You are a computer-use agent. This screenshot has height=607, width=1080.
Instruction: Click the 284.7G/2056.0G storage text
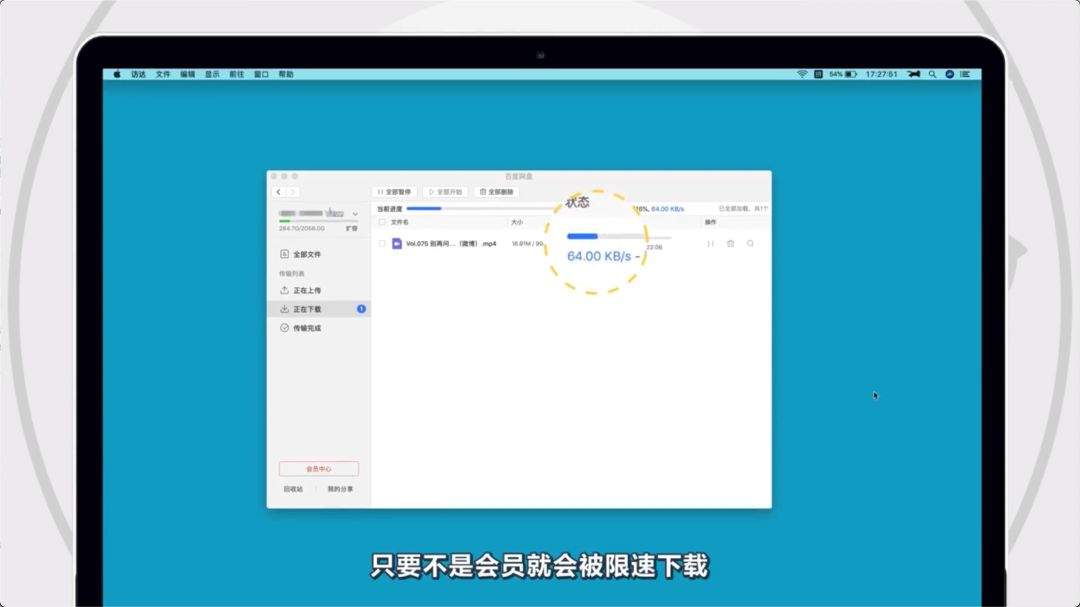point(302,228)
